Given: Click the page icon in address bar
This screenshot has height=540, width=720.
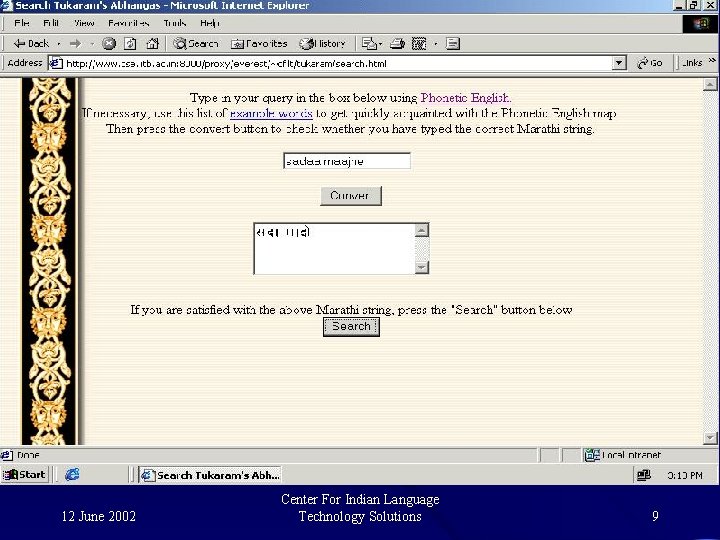Looking at the screenshot, I should pyautogui.click(x=55, y=63).
